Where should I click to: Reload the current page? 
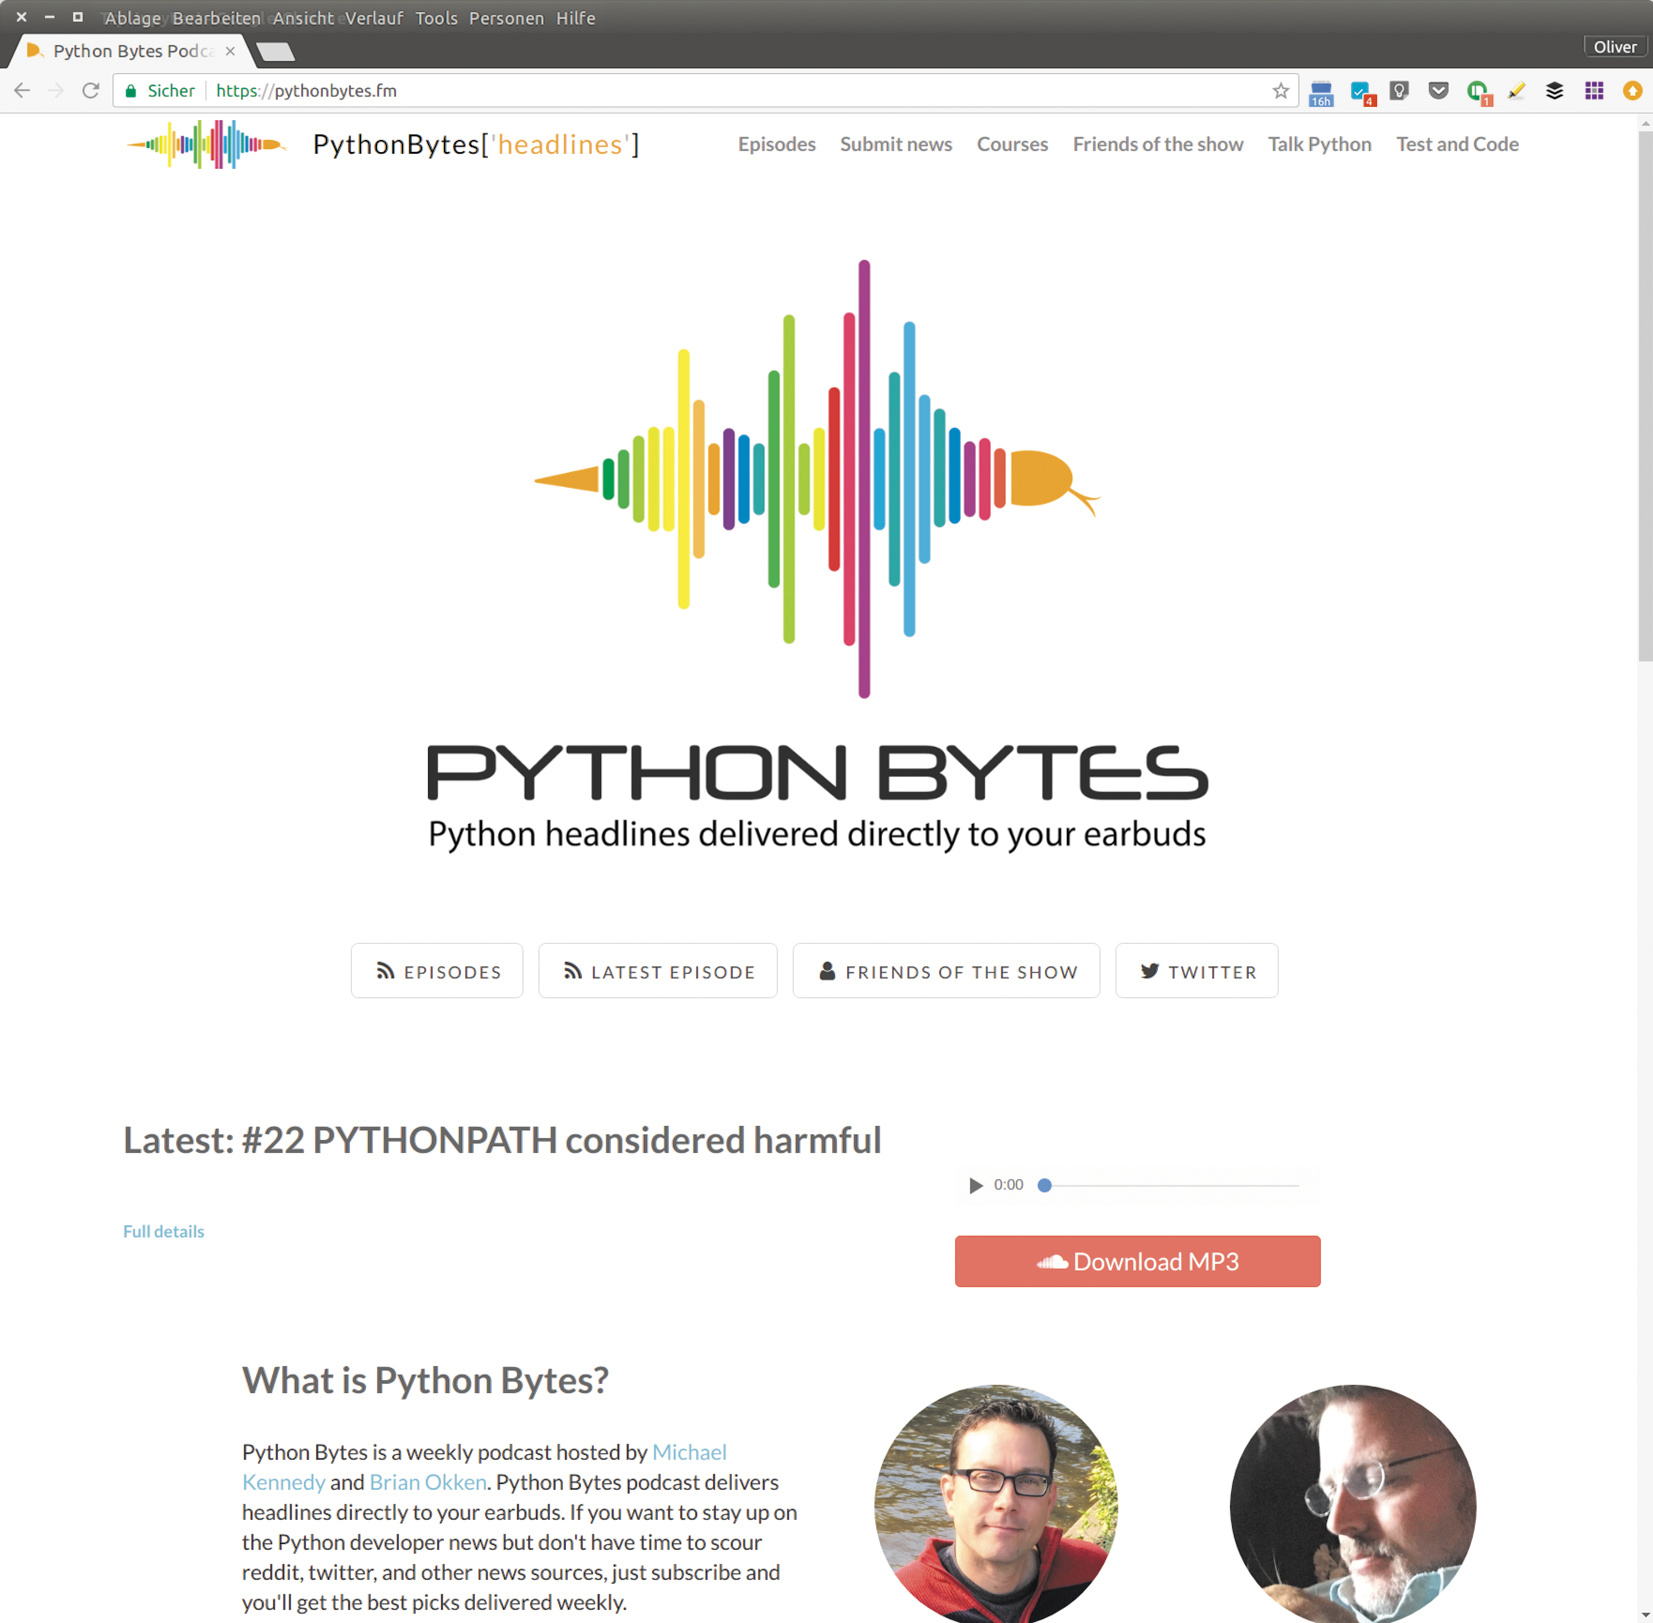point(91,91)
